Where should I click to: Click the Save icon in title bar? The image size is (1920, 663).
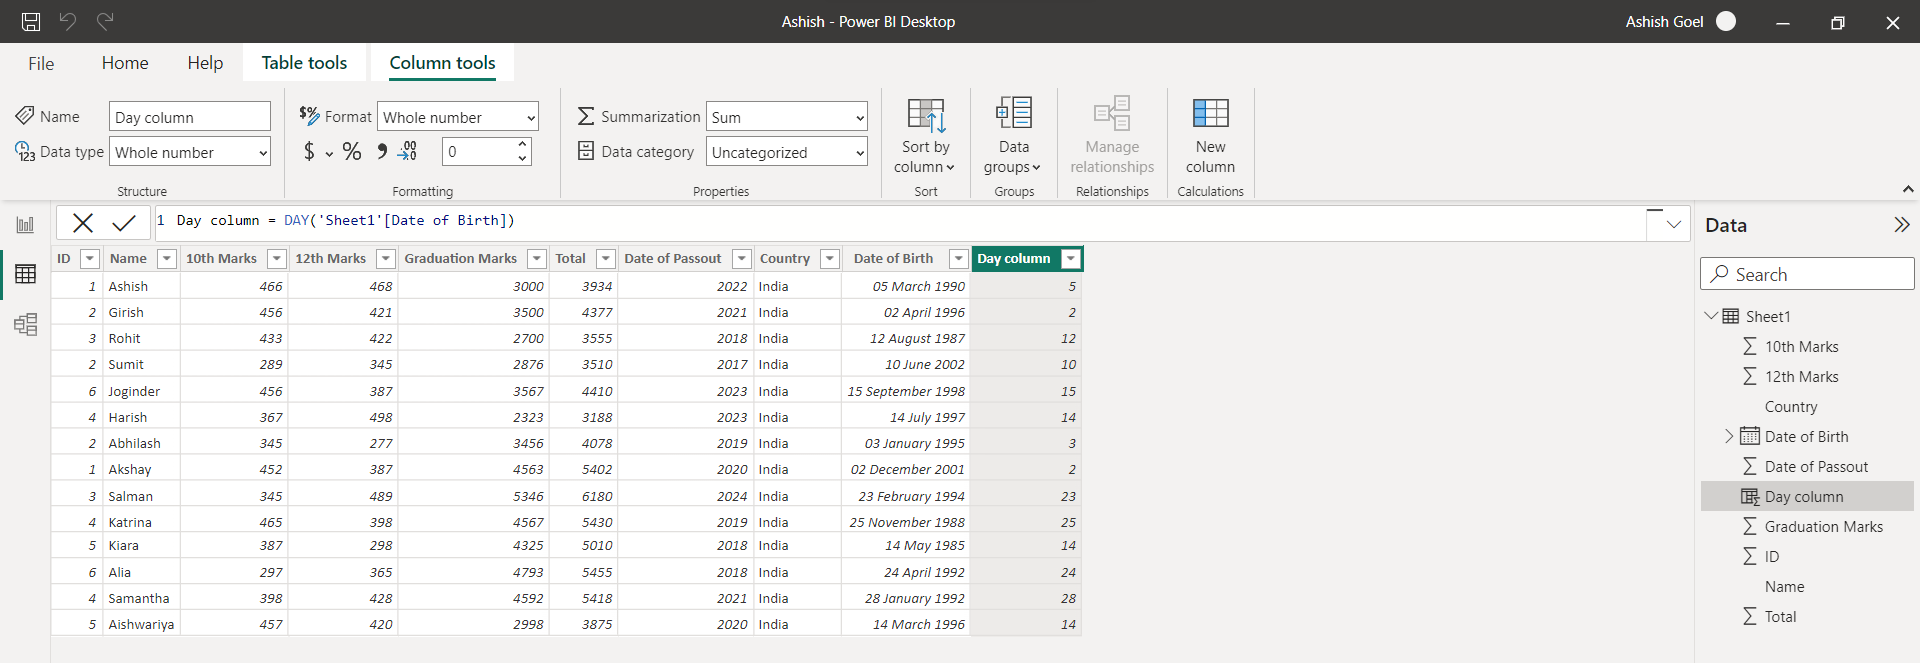coord(31,21)
